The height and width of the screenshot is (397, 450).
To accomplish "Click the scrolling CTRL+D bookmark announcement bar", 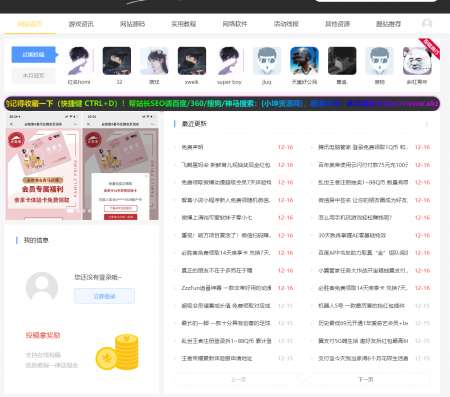I will 222,104.
